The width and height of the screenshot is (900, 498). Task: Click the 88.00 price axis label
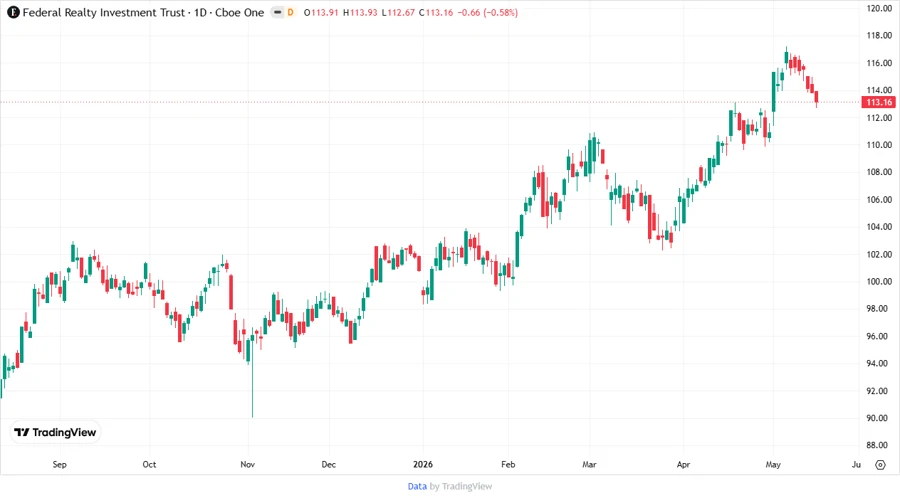(879, 445)
